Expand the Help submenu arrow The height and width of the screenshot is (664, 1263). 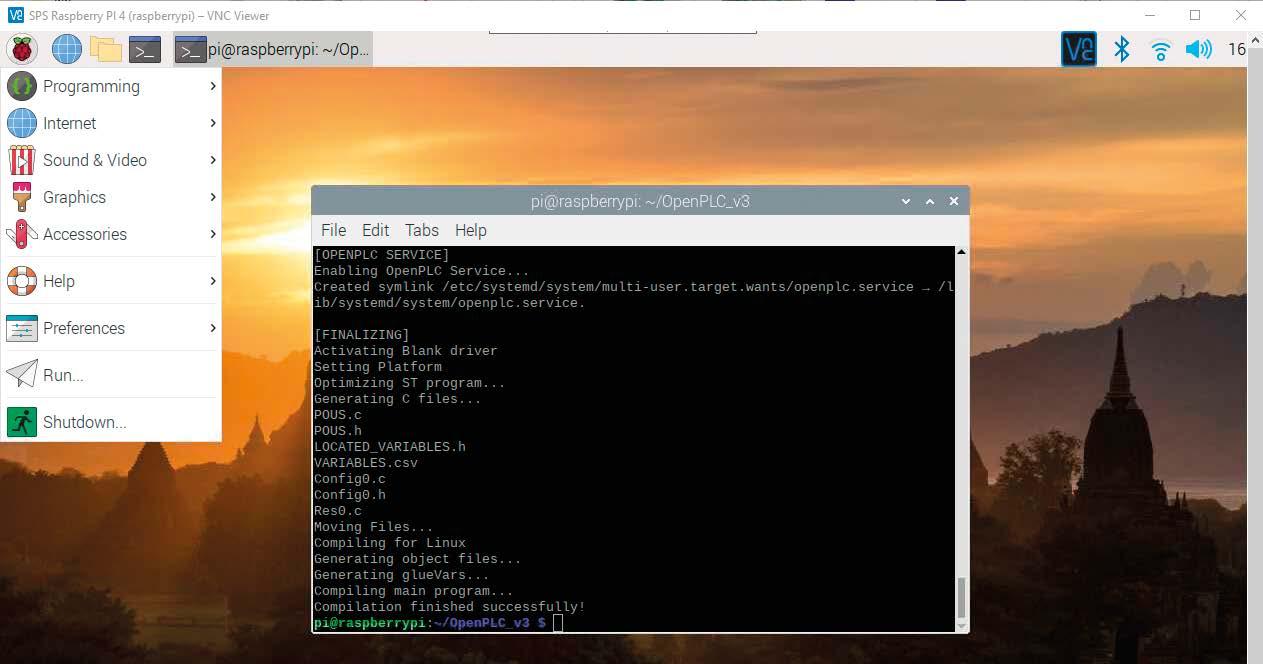coord(213,281)
